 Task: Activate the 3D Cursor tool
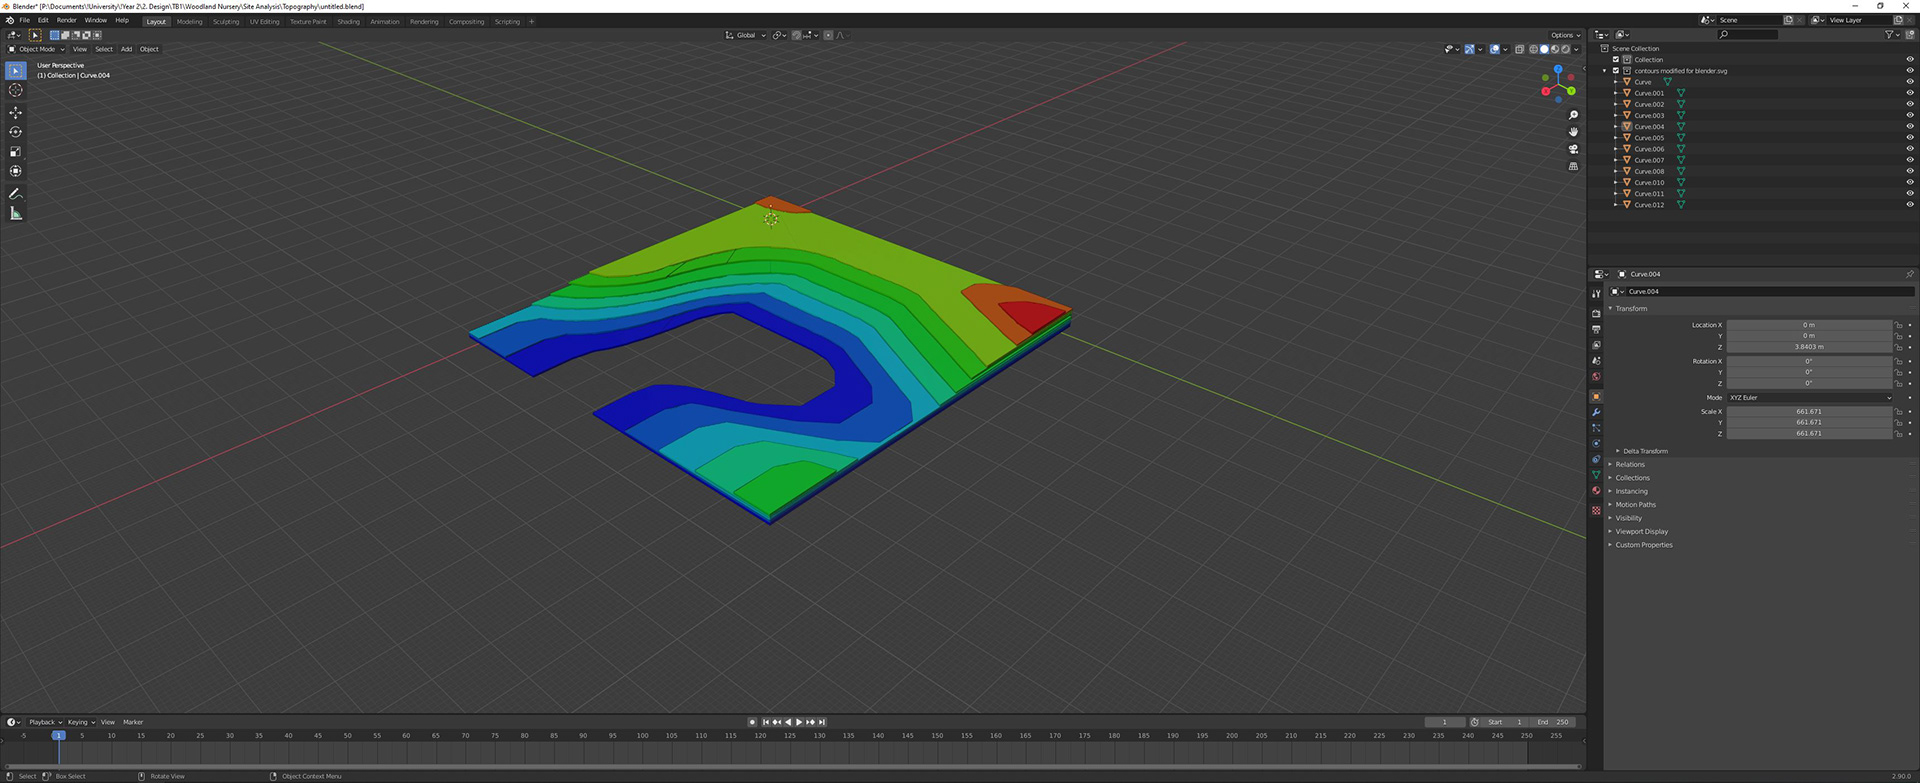tap(16, 90)
